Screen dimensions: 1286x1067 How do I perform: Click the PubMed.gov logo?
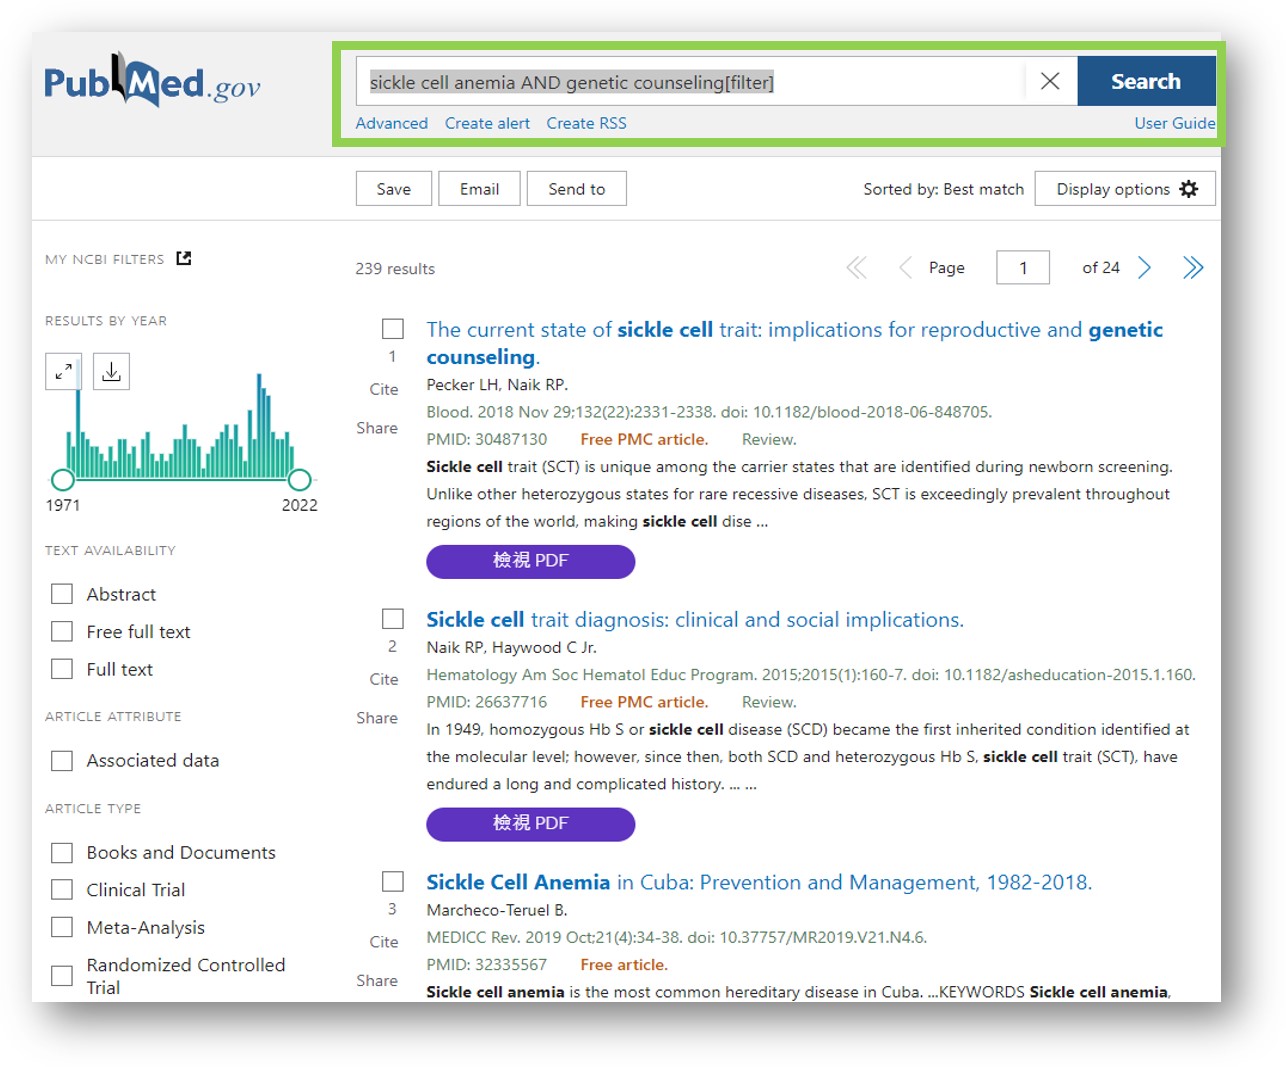tap(152, 82)
